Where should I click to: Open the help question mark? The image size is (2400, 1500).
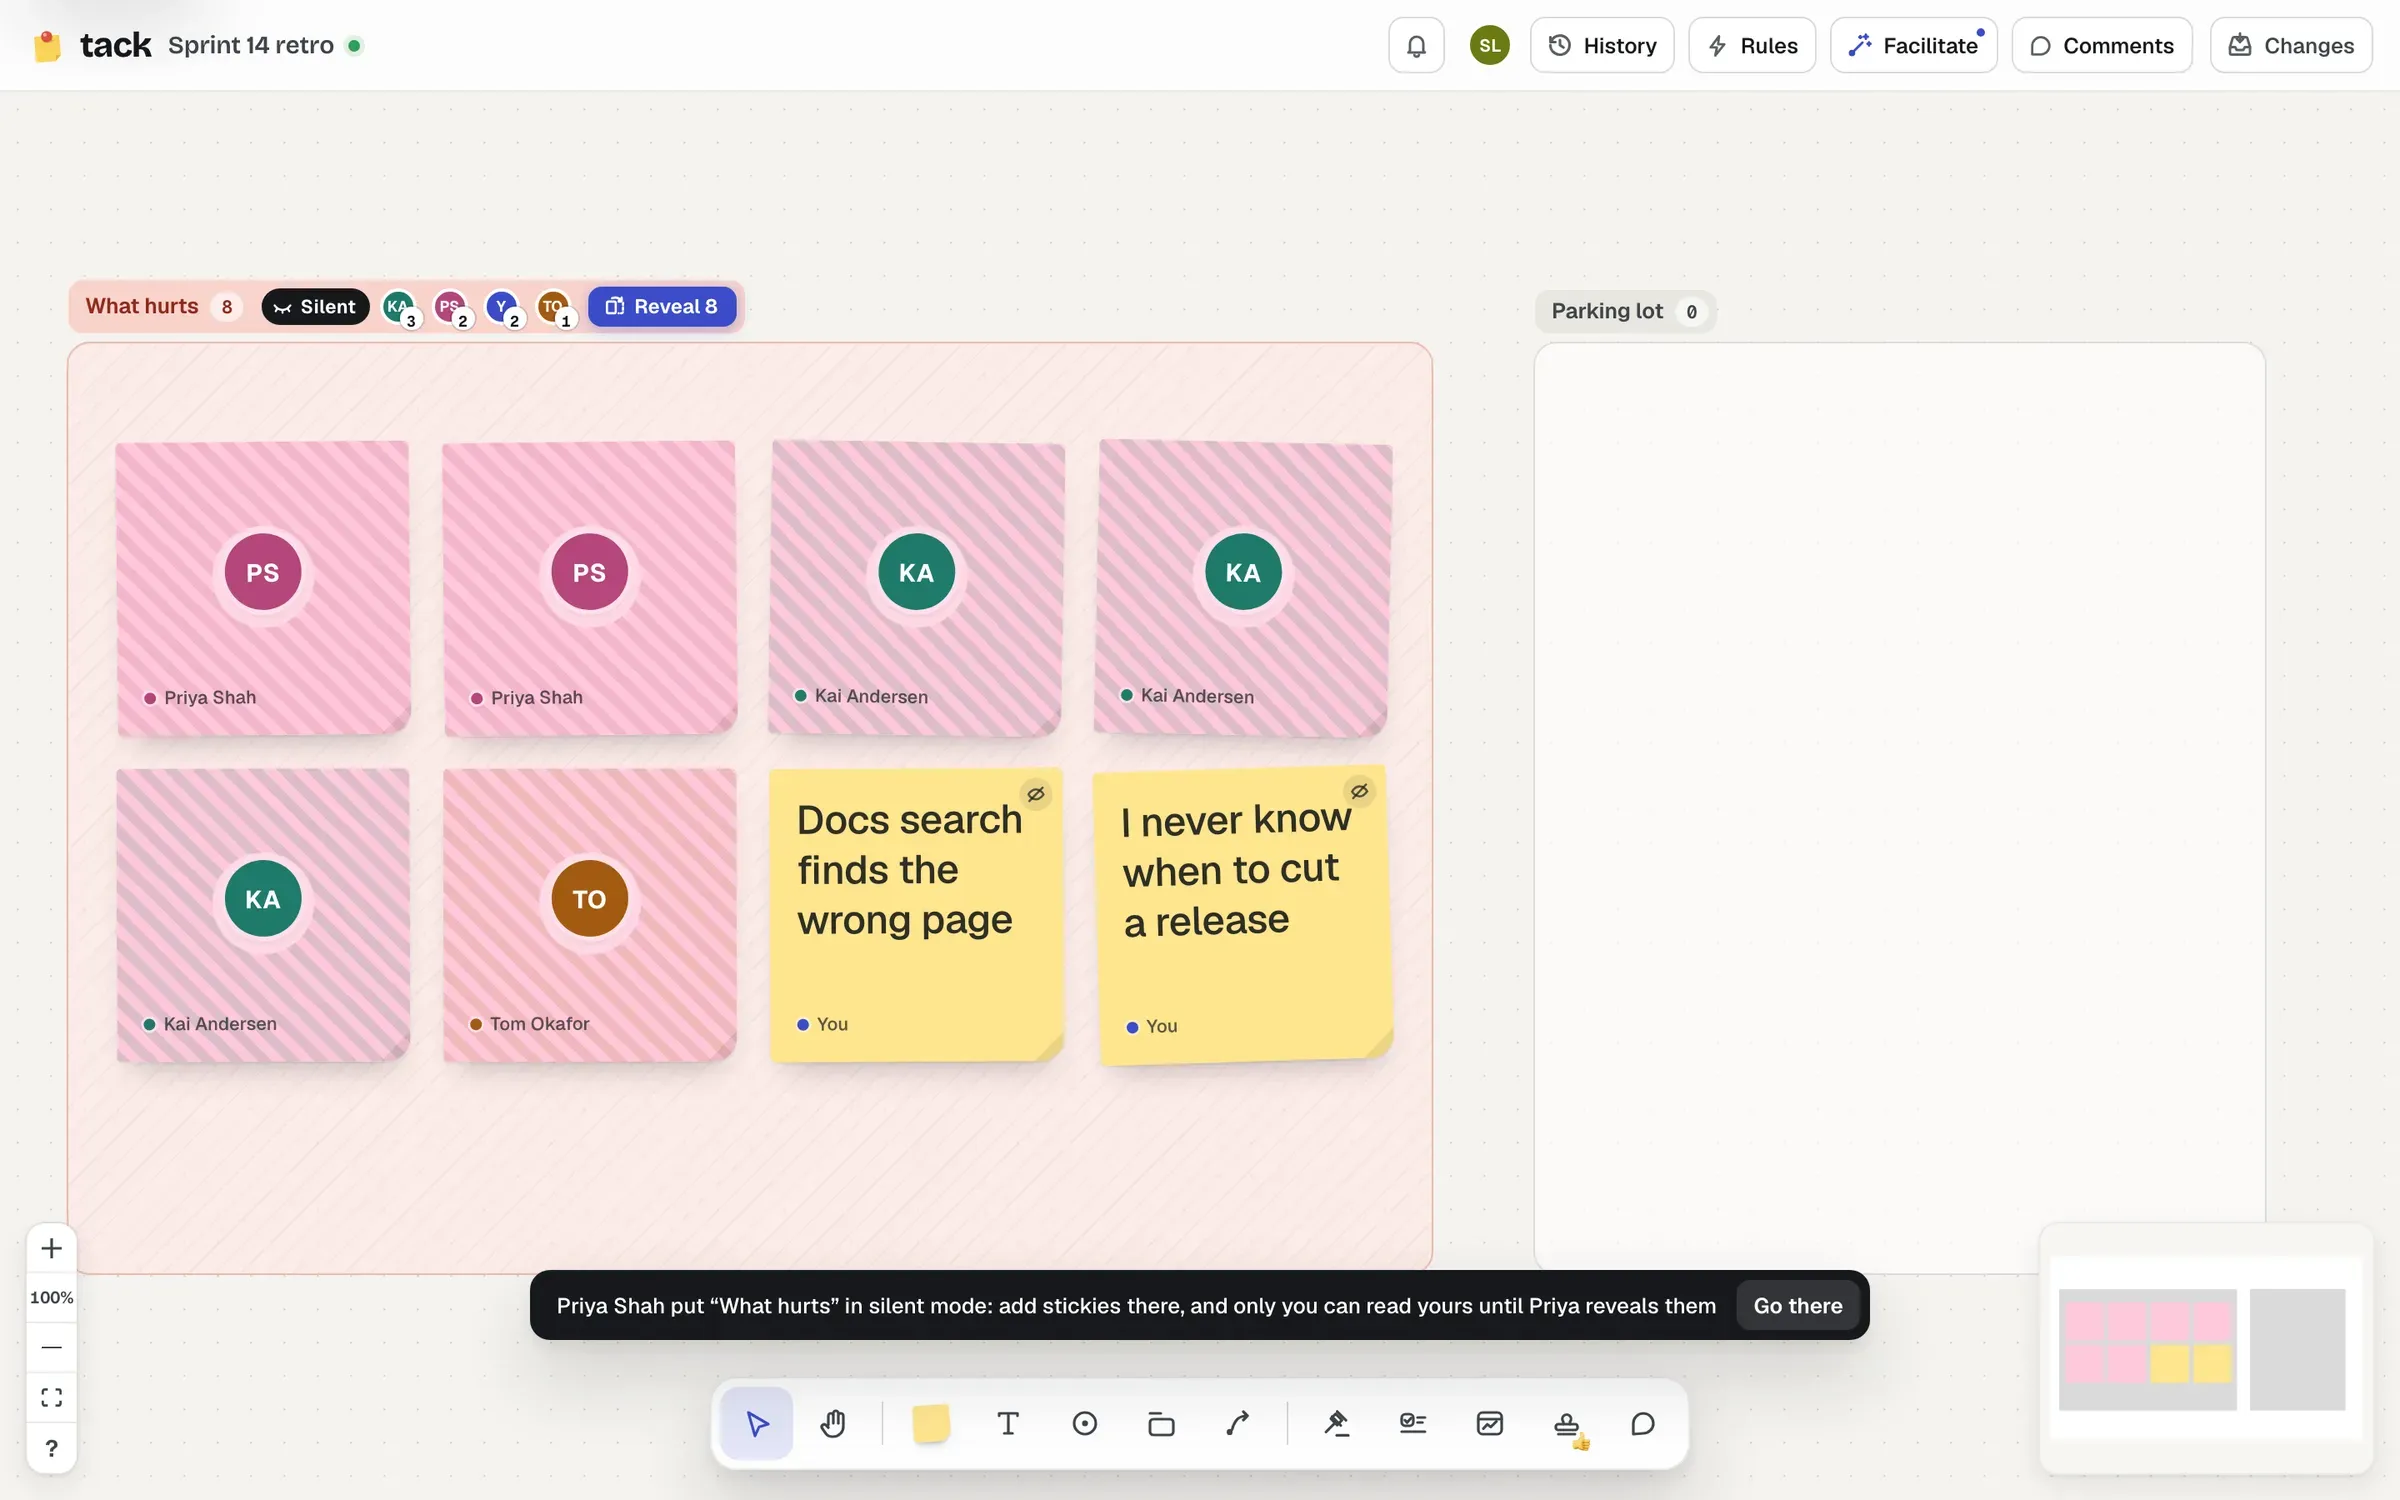[52, 1448]
